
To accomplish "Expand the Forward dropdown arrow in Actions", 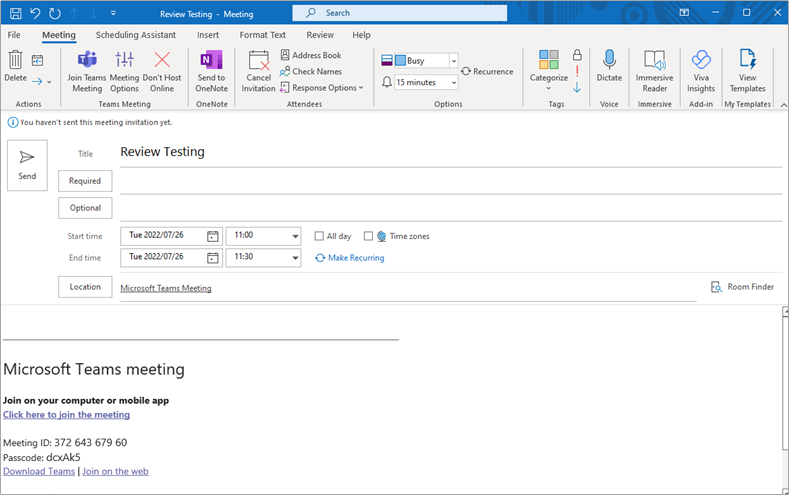I will click(49, 81).
